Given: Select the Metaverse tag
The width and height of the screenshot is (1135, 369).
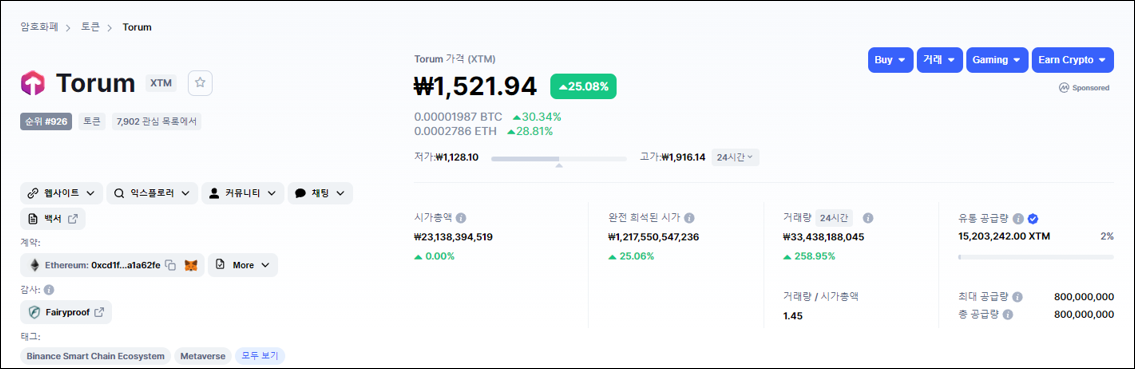Looking at the screenshot, I should [x=203, y=356].
